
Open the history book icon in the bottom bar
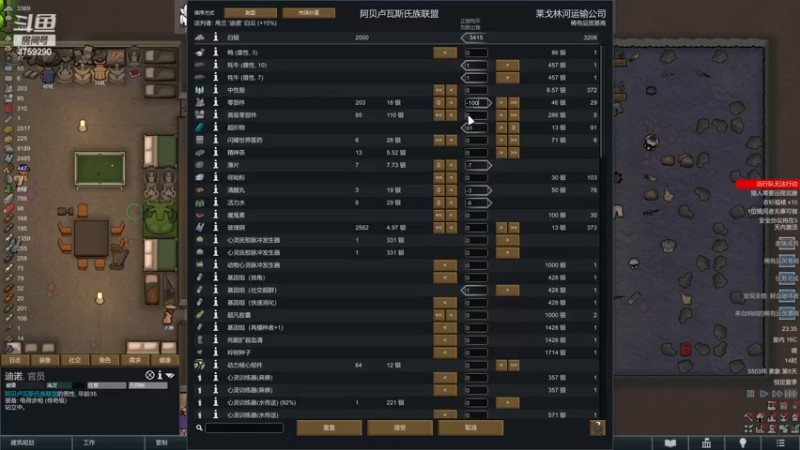(670, 443)
